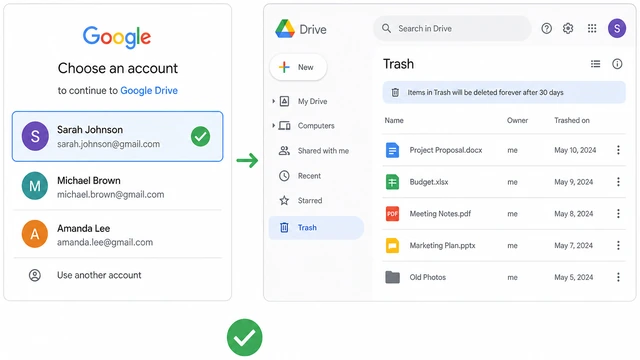Screen dimensions: 640x360
Task: Open more options for Marketing Plan.pptx
Action: [x=618, y=245]
